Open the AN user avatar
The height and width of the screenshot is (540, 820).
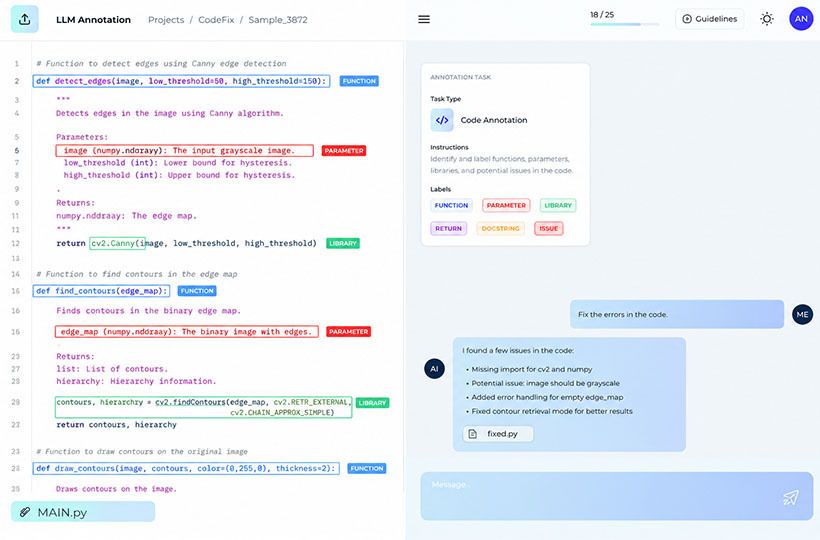[801, 19]
